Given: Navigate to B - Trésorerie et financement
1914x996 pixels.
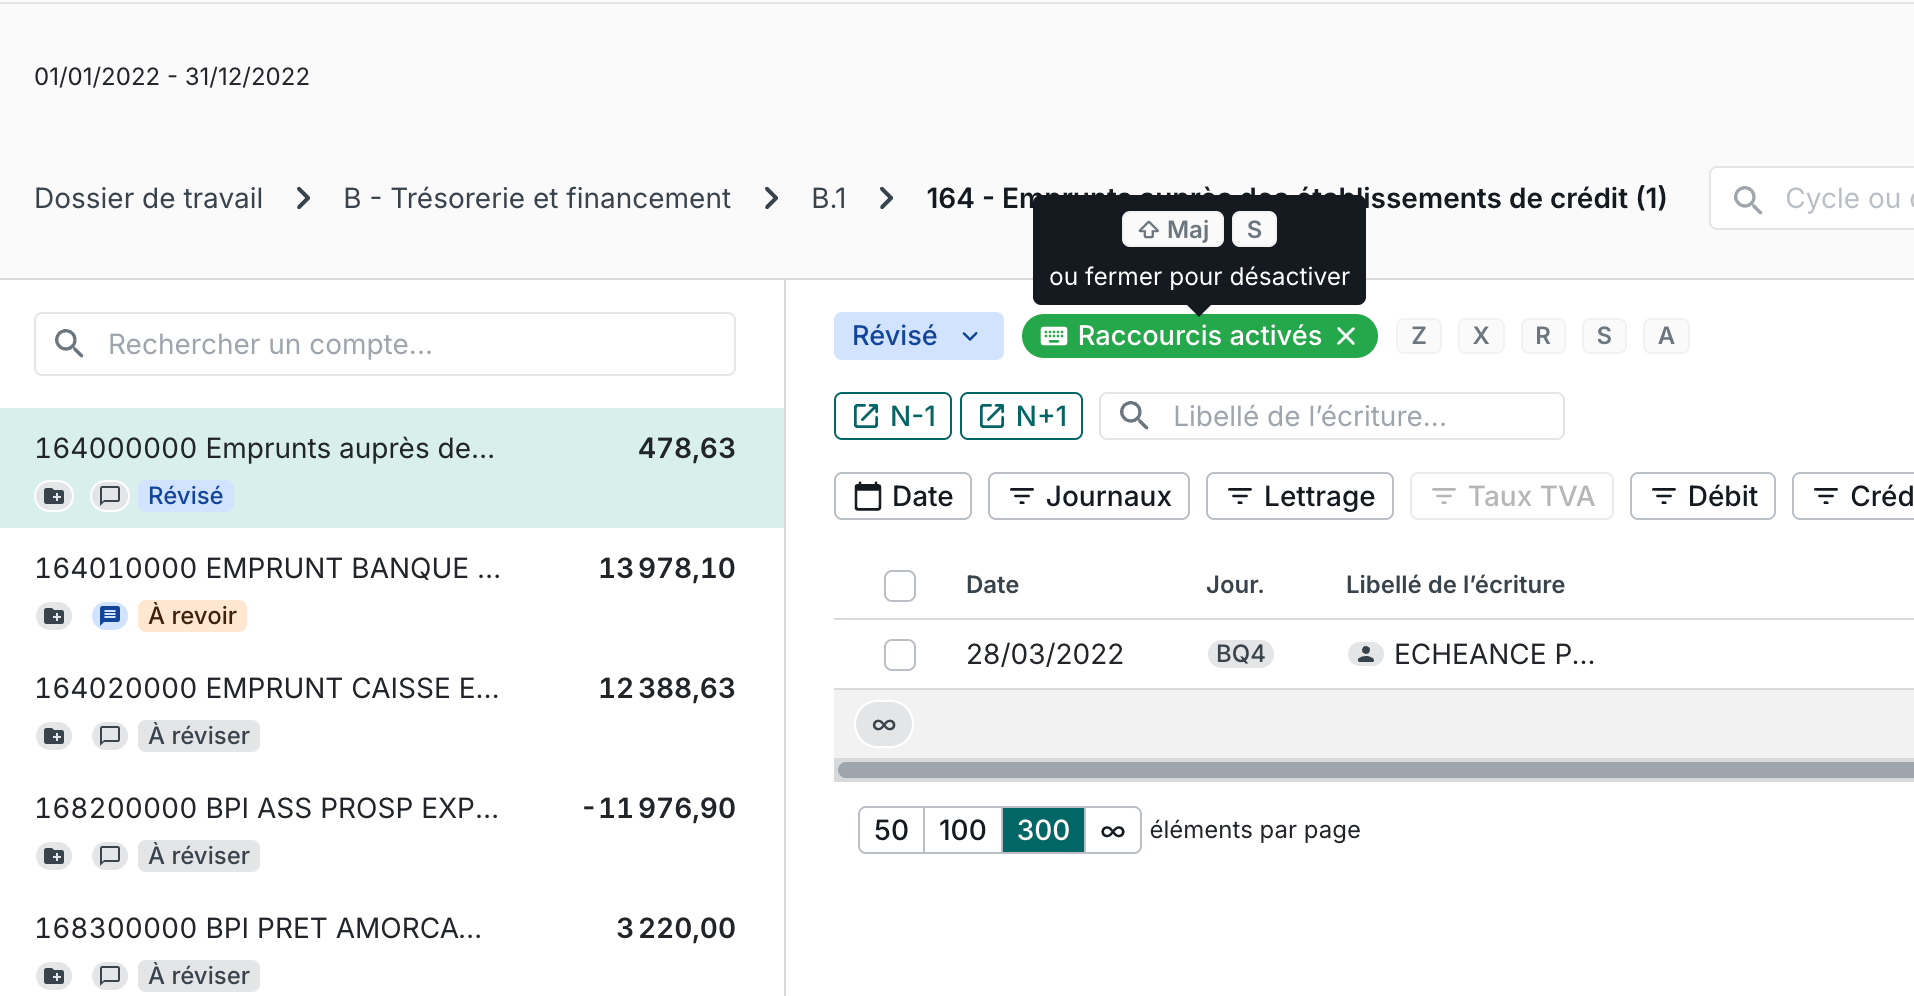Looking at the screenshot, I should pos(537,198).
